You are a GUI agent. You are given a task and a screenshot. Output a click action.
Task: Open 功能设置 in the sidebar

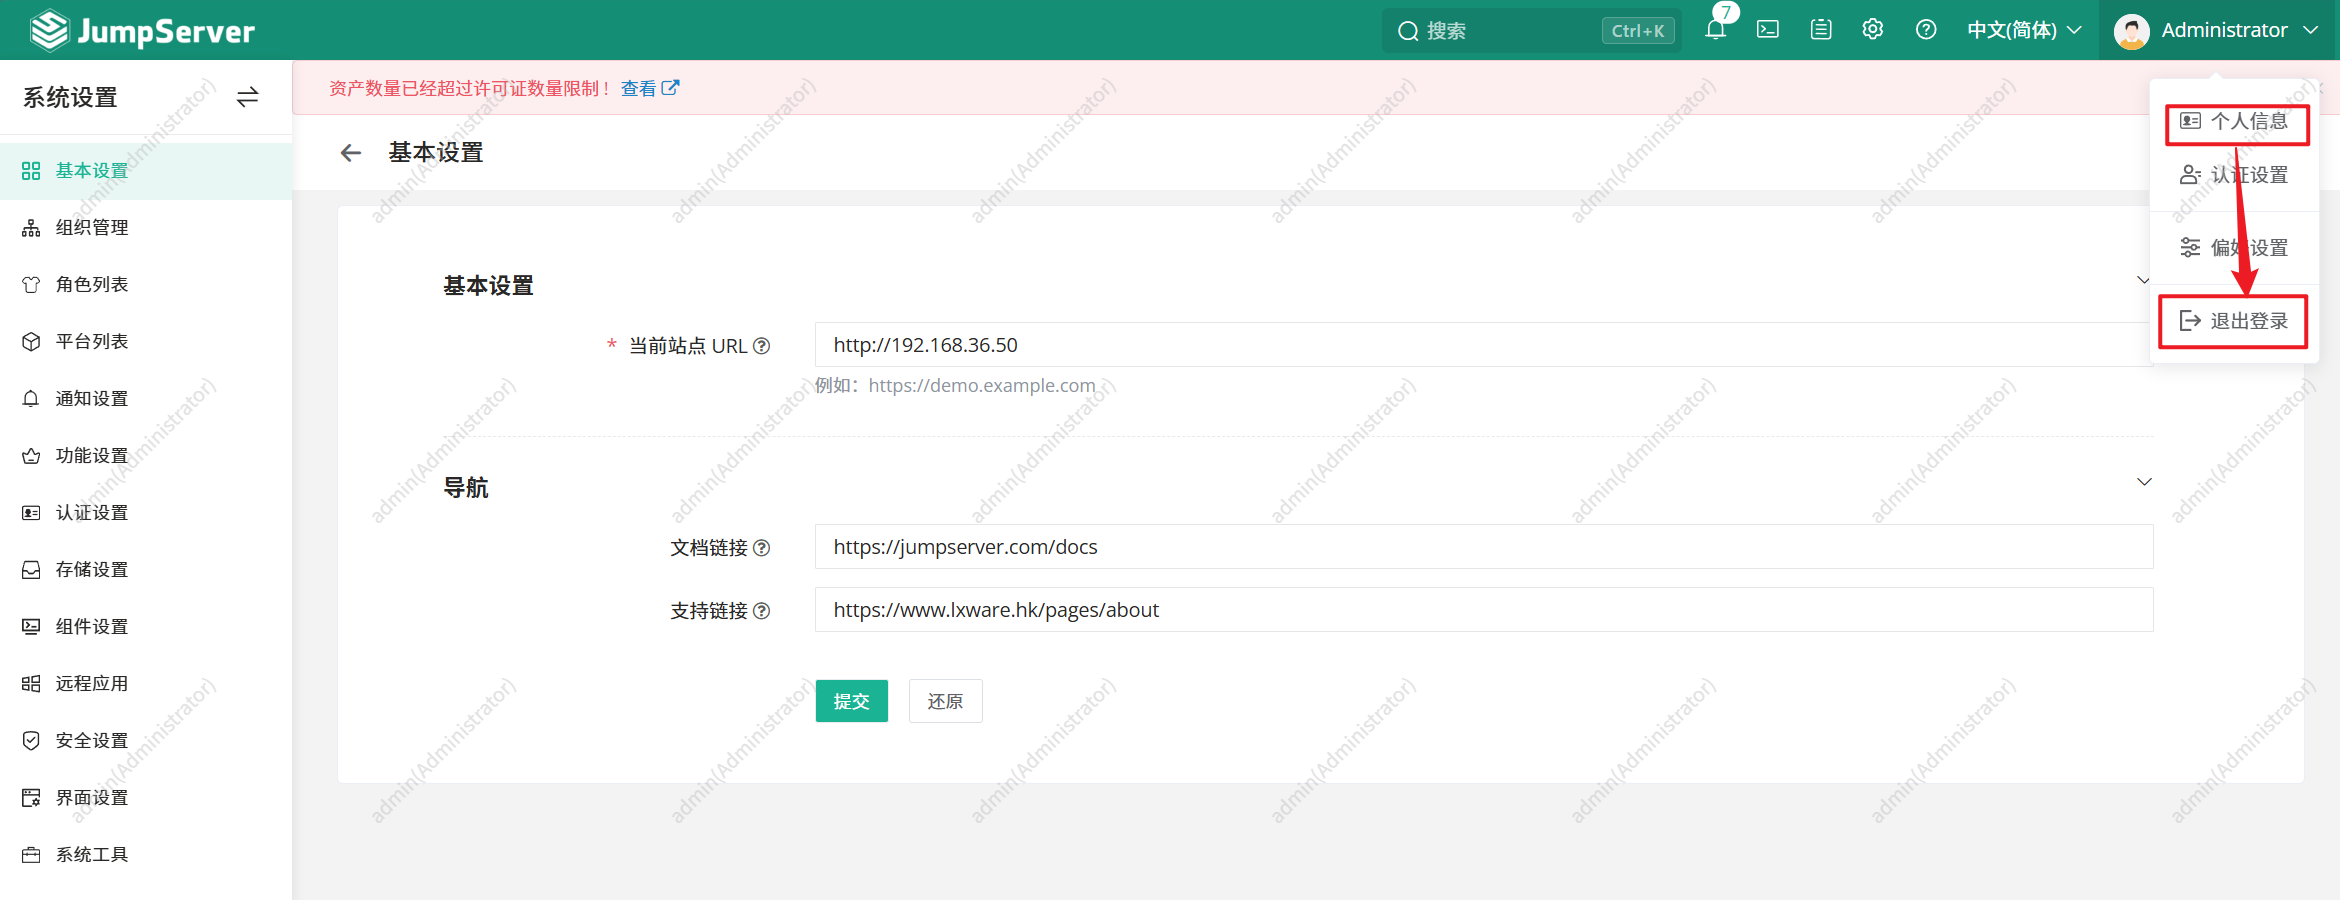click(x=146, y=456)
